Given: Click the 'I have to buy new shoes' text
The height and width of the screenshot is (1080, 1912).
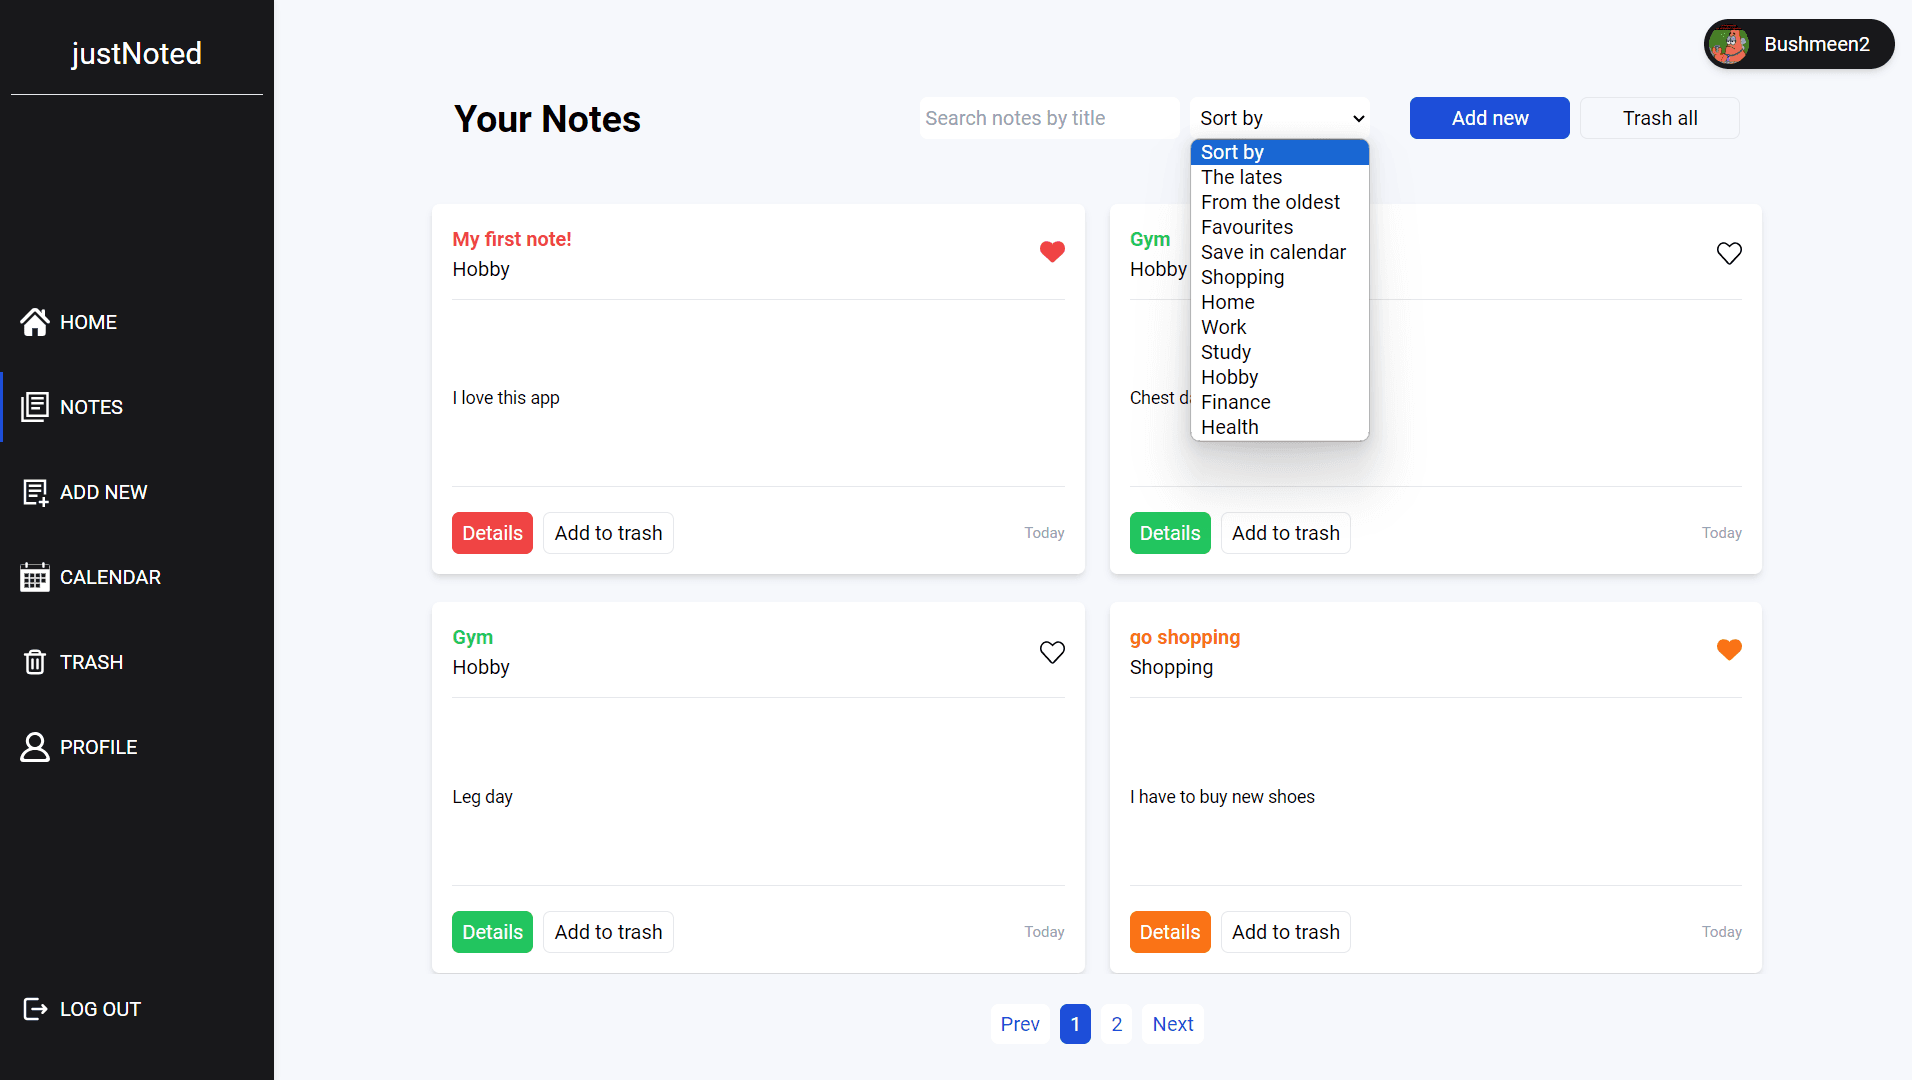Looking at the screenshot, I should pyautogui.click(x=1222, y=797).
